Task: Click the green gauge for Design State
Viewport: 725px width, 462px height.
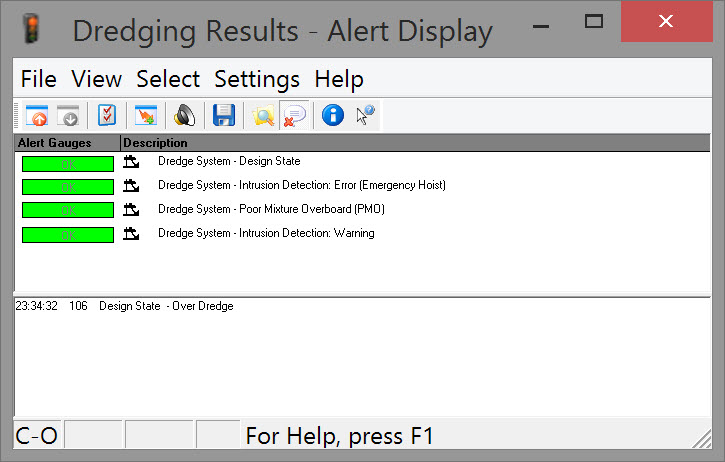Action: pos(67,162)
